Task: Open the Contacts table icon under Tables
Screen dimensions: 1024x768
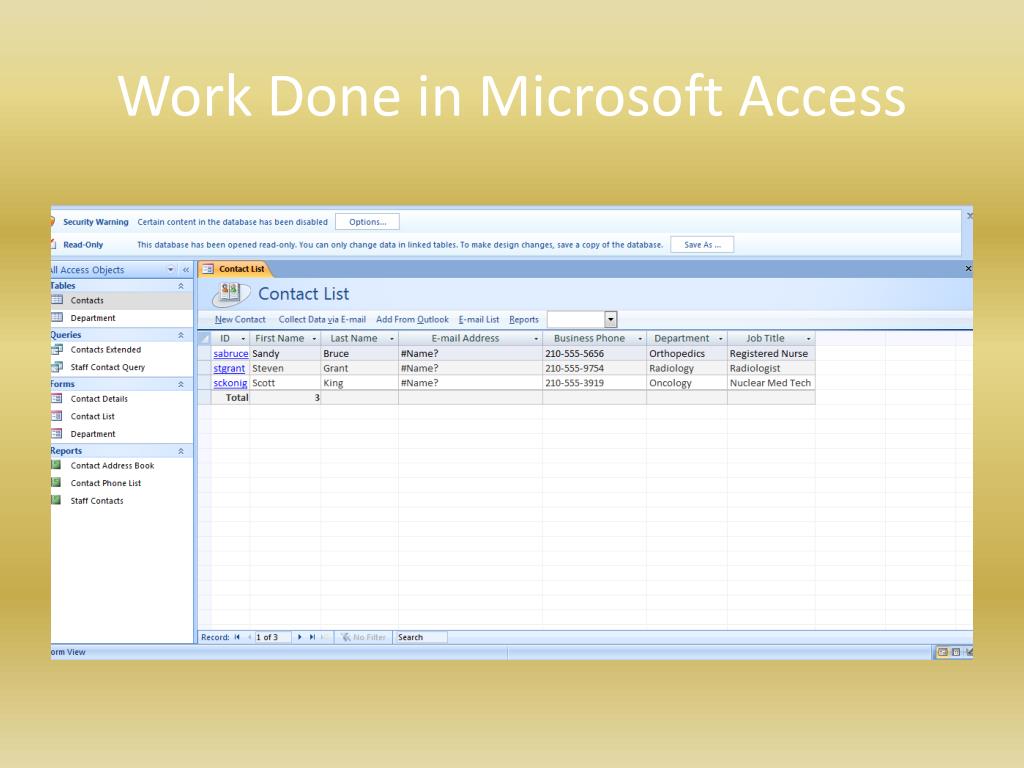Action: [x=57, y=300]
